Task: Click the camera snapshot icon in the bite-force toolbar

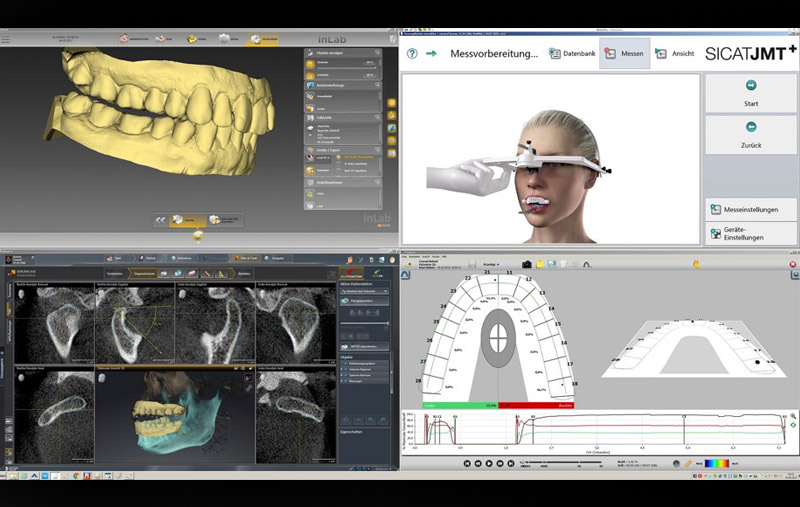Action: (x=527, y=264)
